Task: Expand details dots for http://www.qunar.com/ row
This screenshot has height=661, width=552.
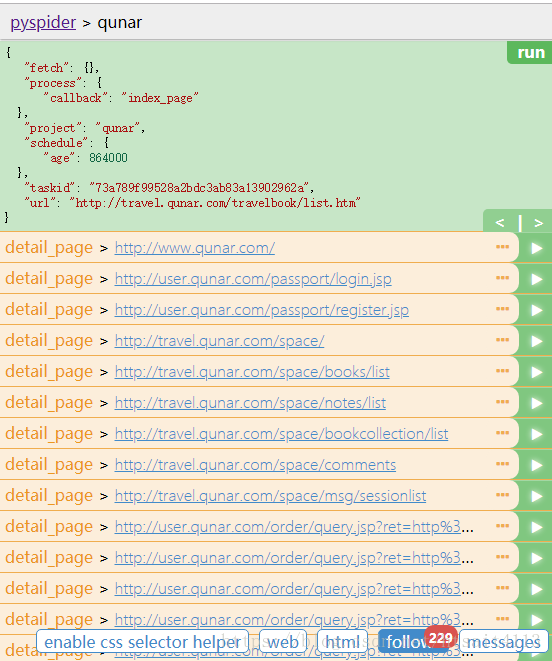Action: pos(502,247)
